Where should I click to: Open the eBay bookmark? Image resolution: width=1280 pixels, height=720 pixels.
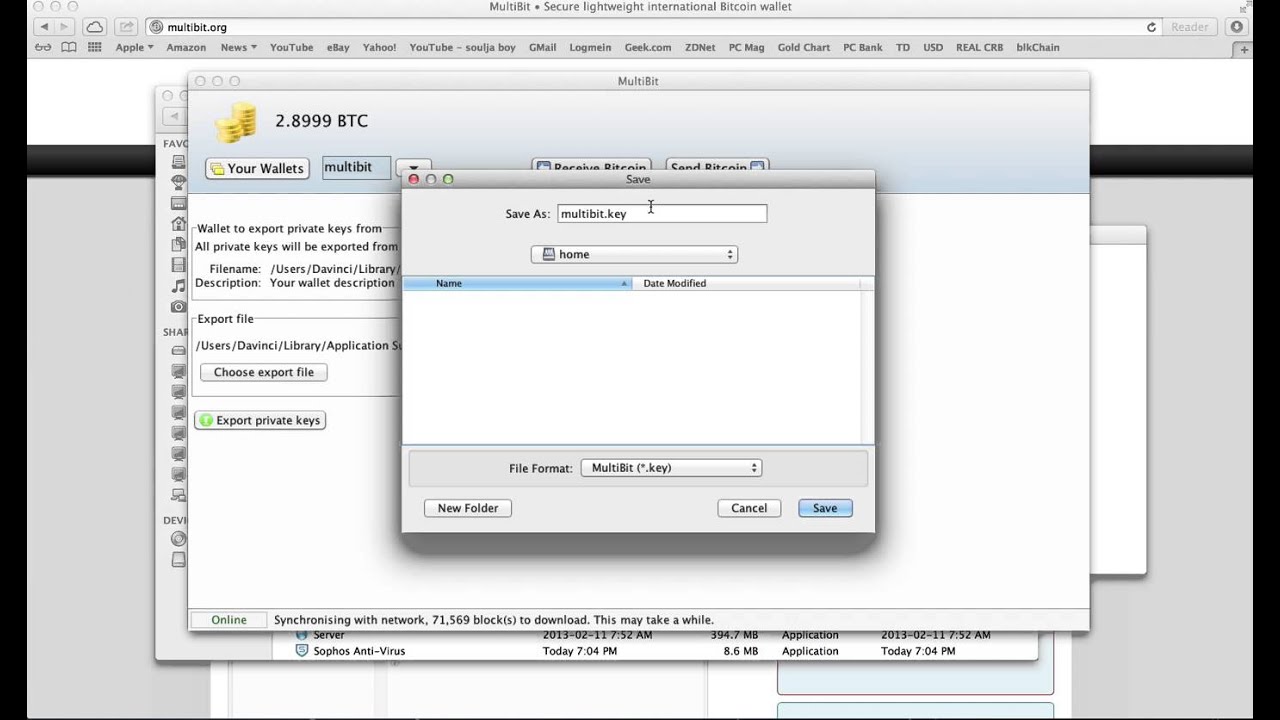(338, 47)
